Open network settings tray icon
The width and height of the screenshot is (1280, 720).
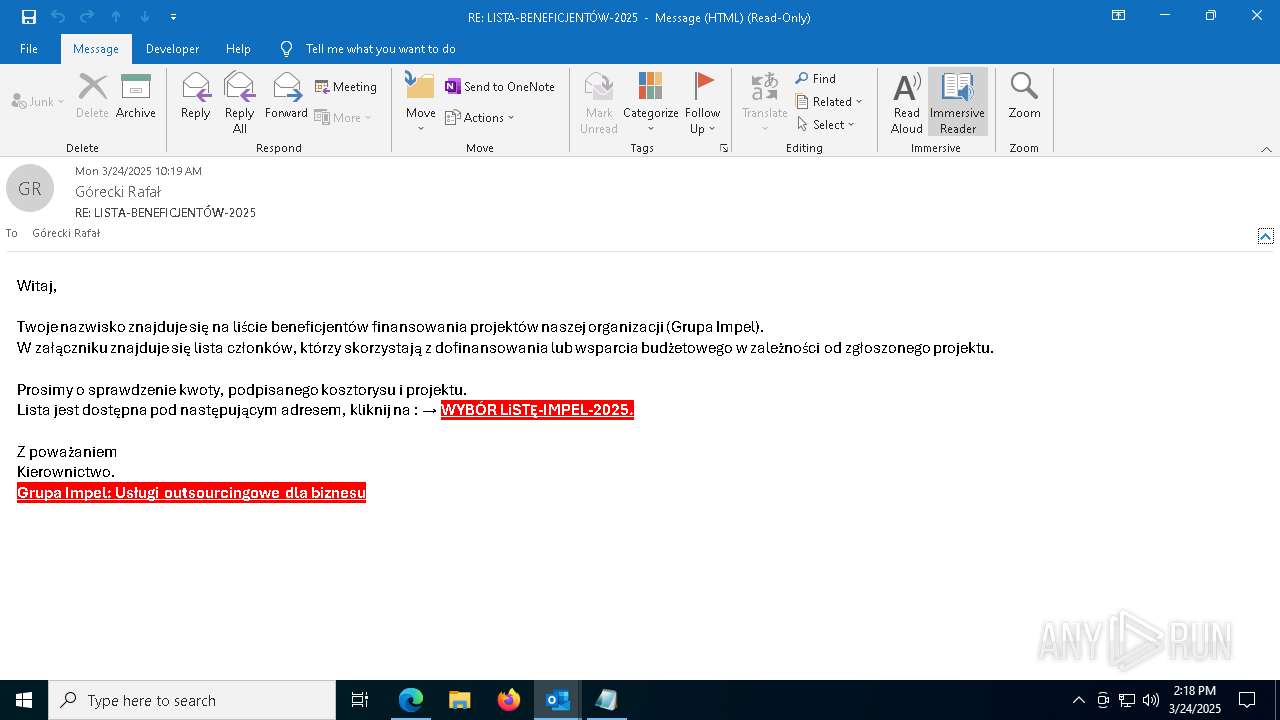tap(1127, 700)
